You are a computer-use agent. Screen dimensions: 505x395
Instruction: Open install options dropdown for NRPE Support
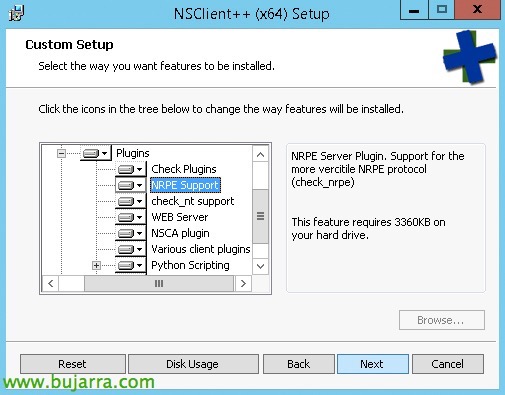tap(131, 185)
